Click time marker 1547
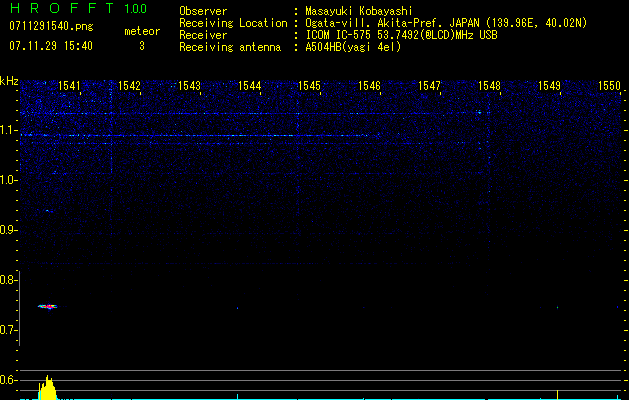Image resolution: width=629 pixels, height=400 pixels. (429, 85)
